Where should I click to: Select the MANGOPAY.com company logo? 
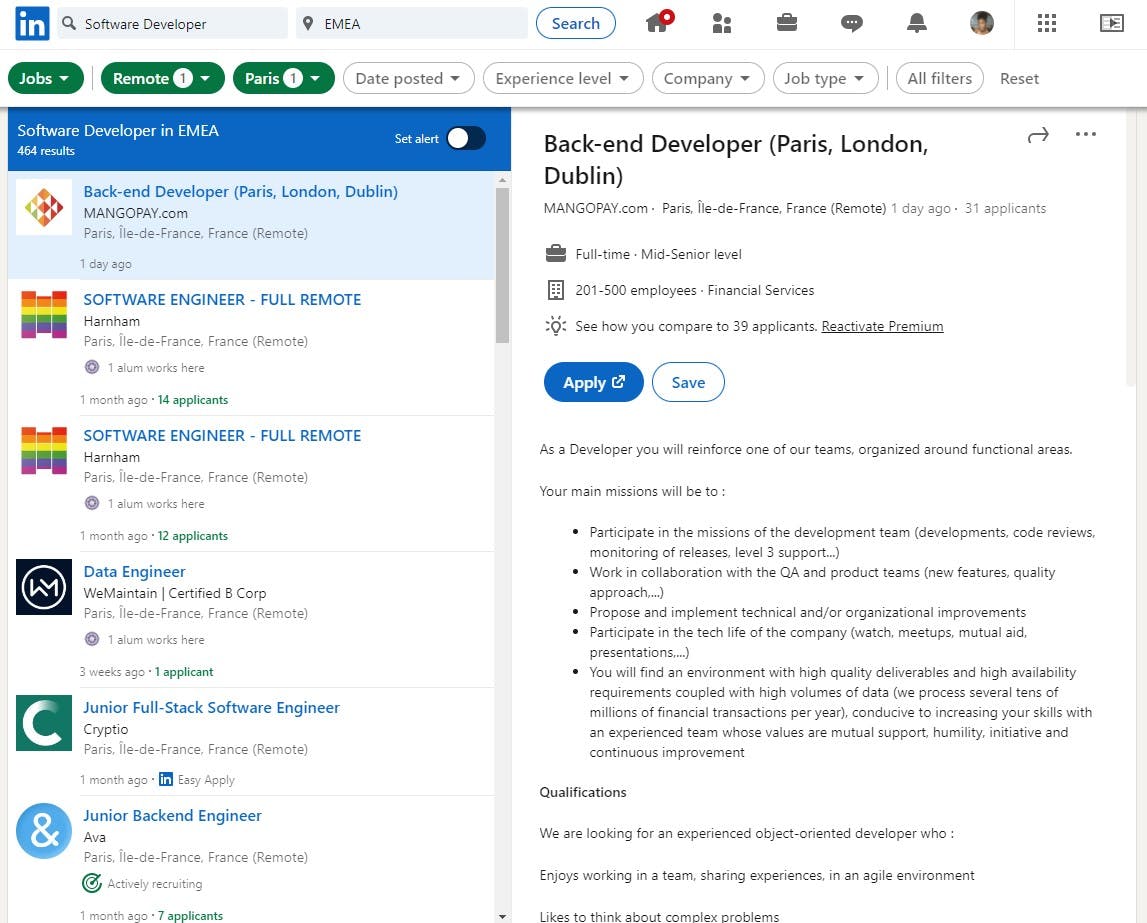44,208
